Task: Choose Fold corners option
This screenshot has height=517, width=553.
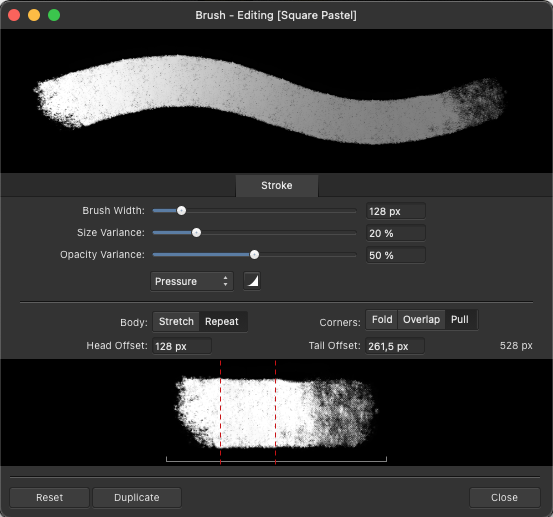Action: click(x=382, y=320)
